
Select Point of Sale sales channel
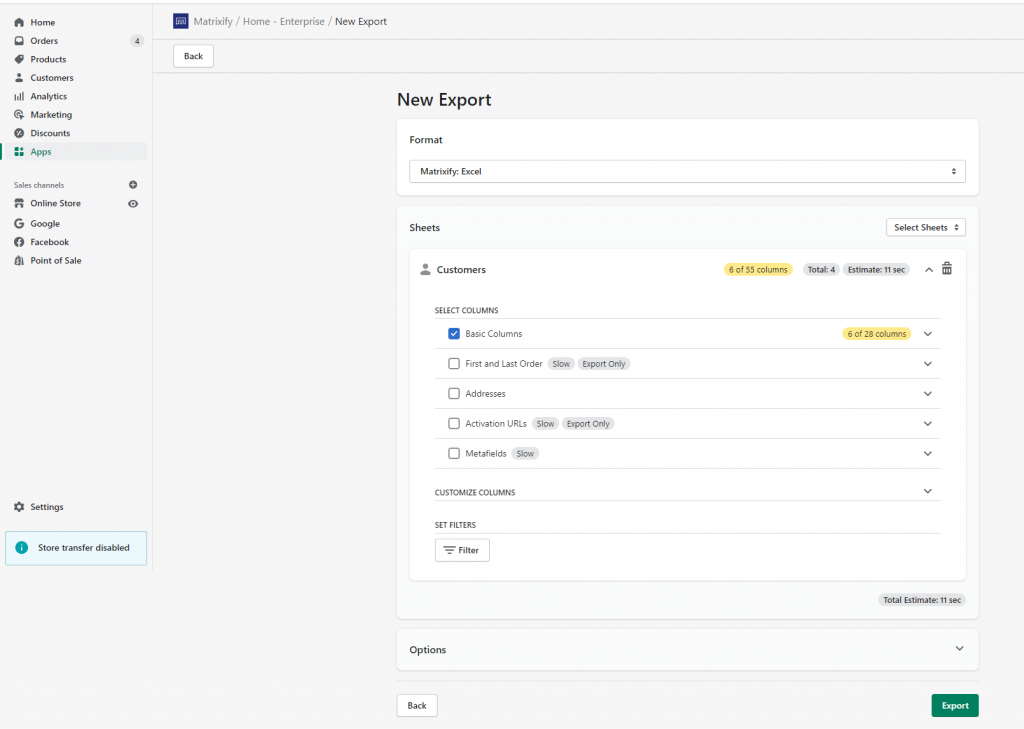pyautogui.click(x=55, y=260)
